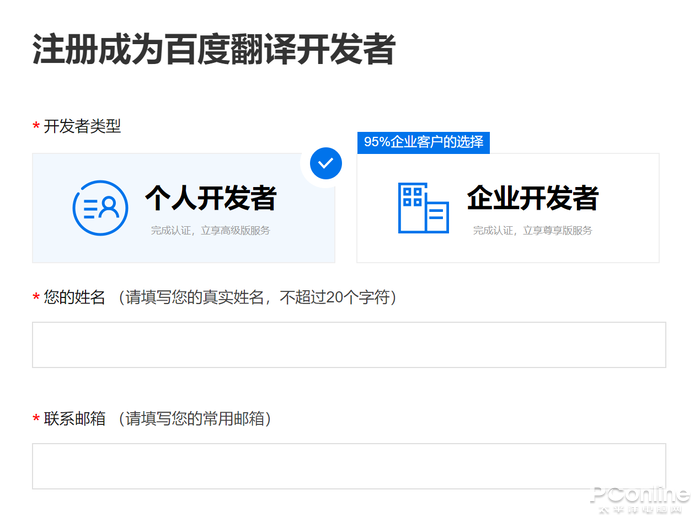Click the 95%企业客户的选择 badge

coord(424,142)
